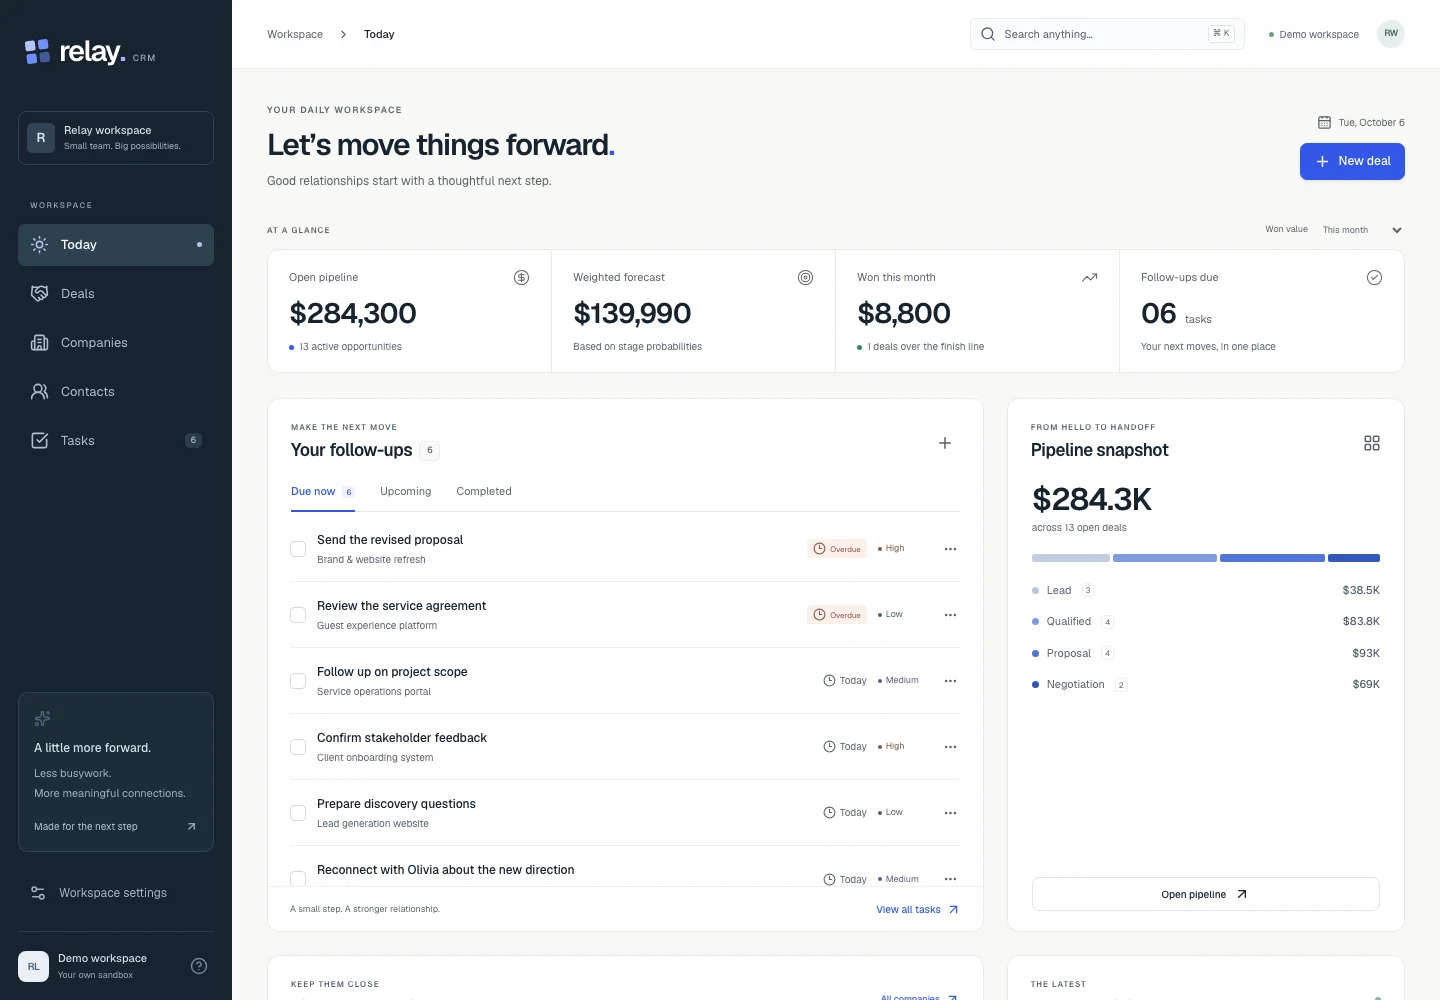Viewport: 1440px width, 1000px height.
Task: Open Workspace settings in the sidebar
Action: pyautogui.click(x=116, y=893)
